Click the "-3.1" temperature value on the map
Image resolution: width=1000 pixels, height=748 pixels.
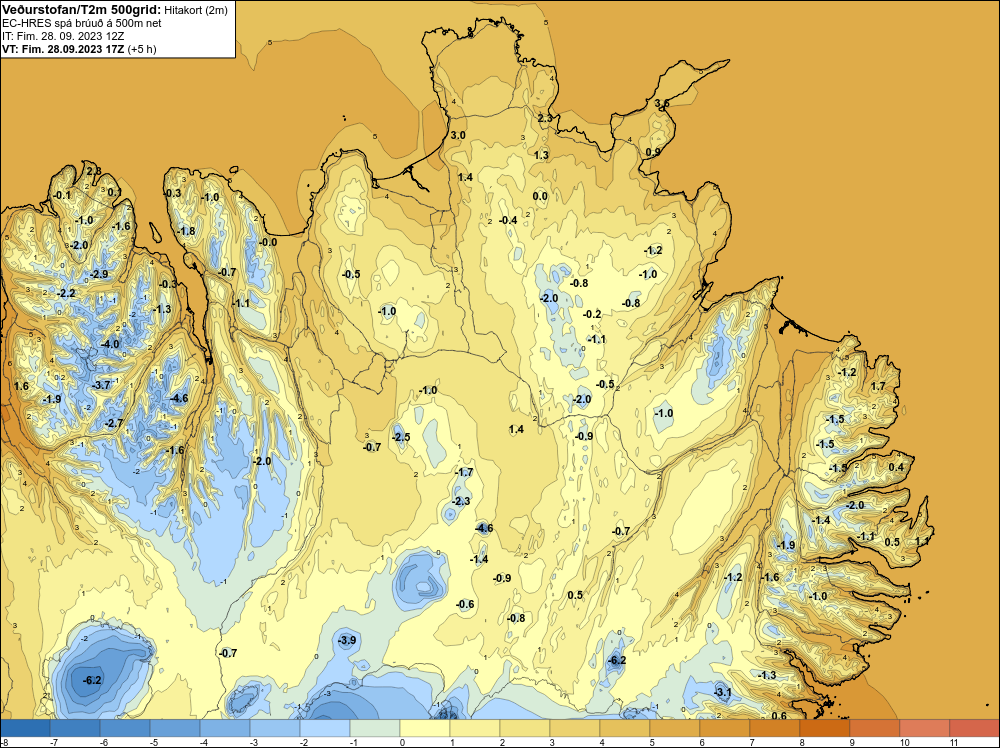pos(723,692)
